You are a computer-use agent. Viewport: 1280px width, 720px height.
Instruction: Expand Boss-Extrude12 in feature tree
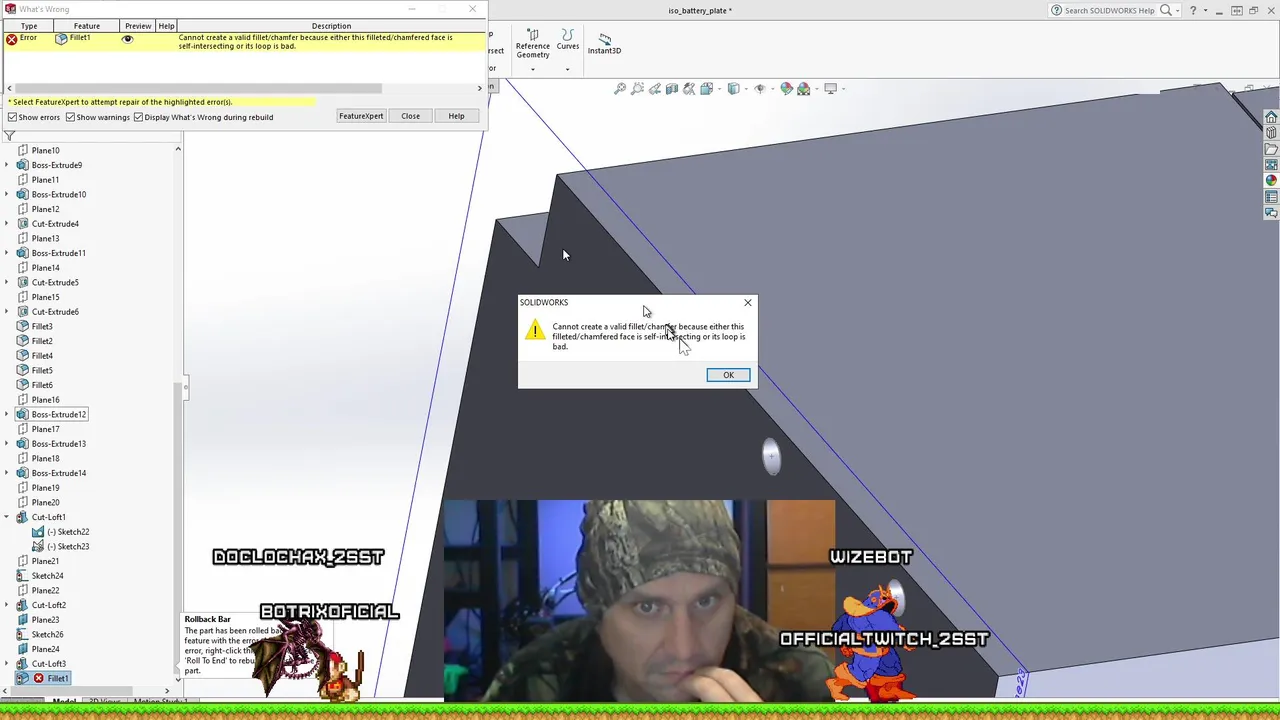pyautogui.click(x=7, y=414)
